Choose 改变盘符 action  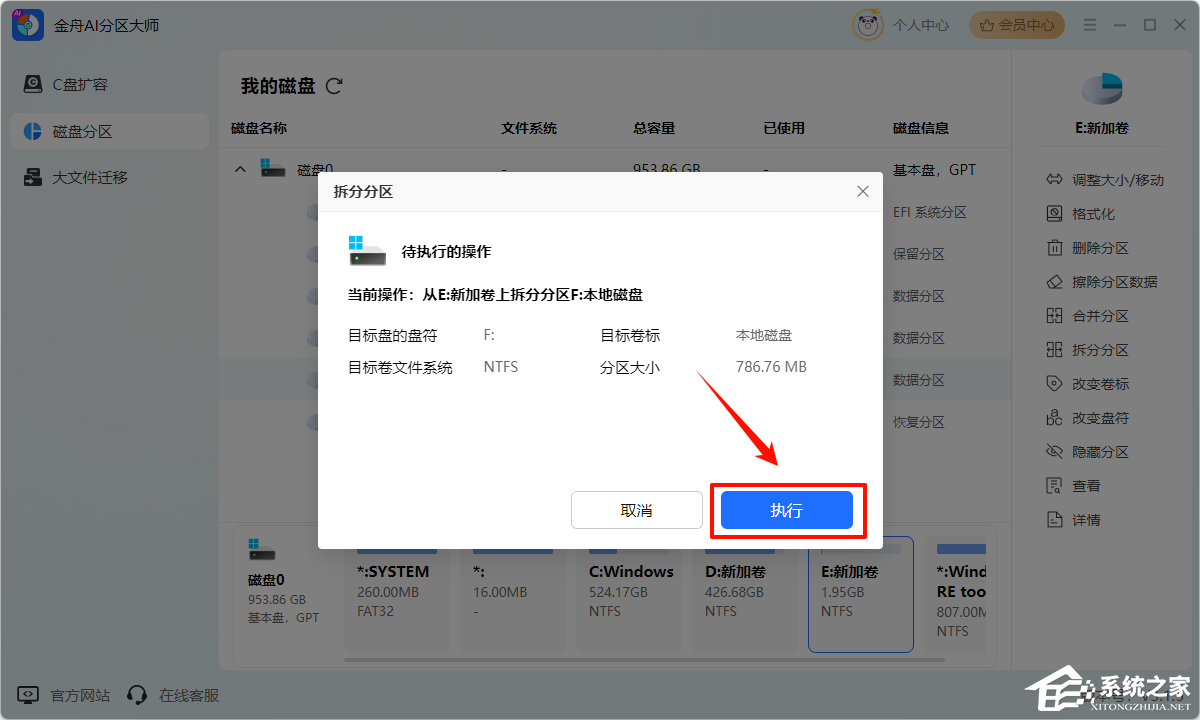1087,418
